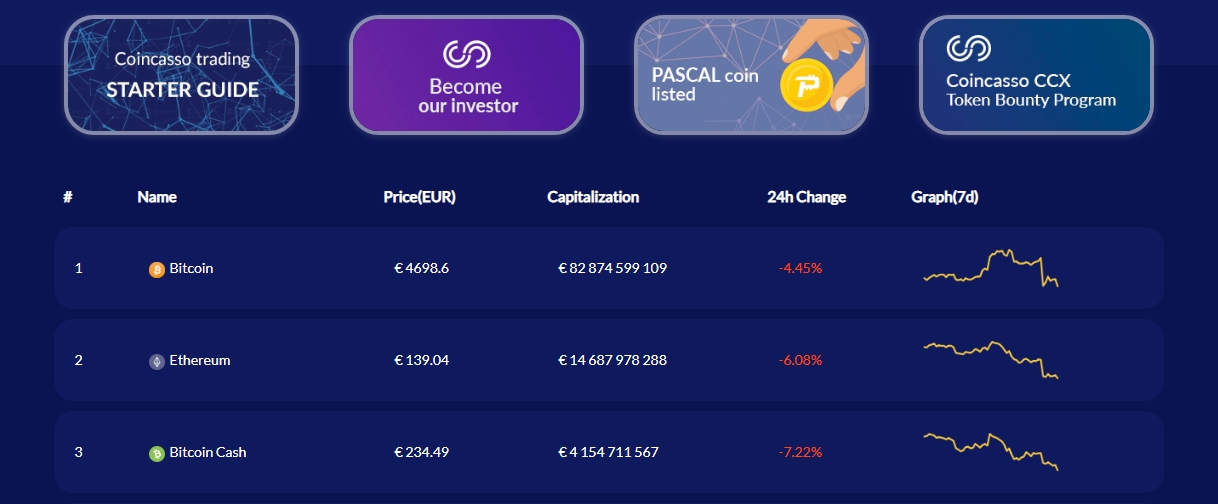Click the Ethereum coin icon
This screenshot has width=1218, height=504.
pyautogui.click(x=156, y=361)
